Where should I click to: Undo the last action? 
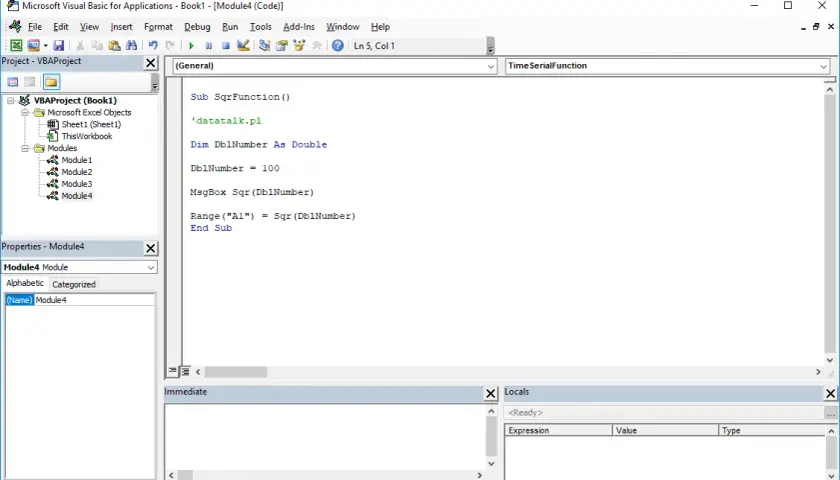153,46
